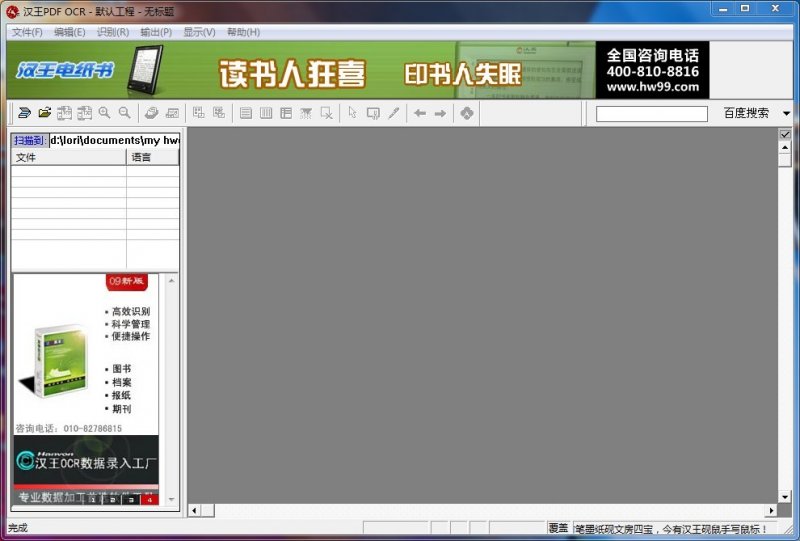Select the horizontal text region icon

tap(246, 113)
